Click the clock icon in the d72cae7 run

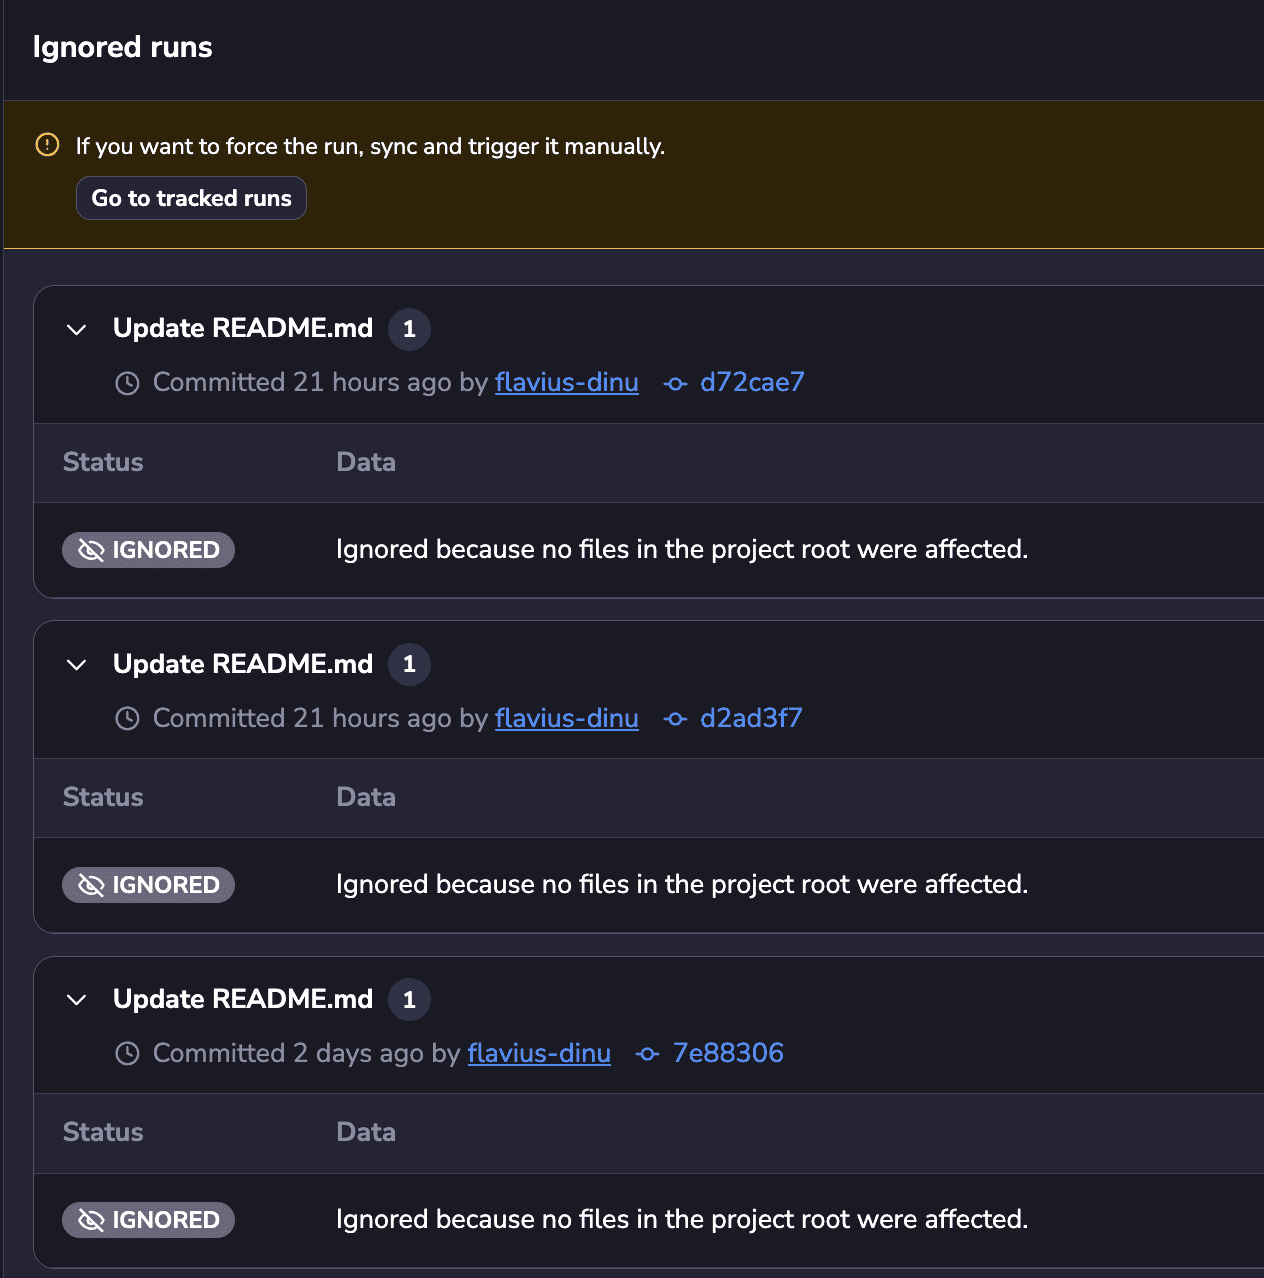[x=127, y=383]
